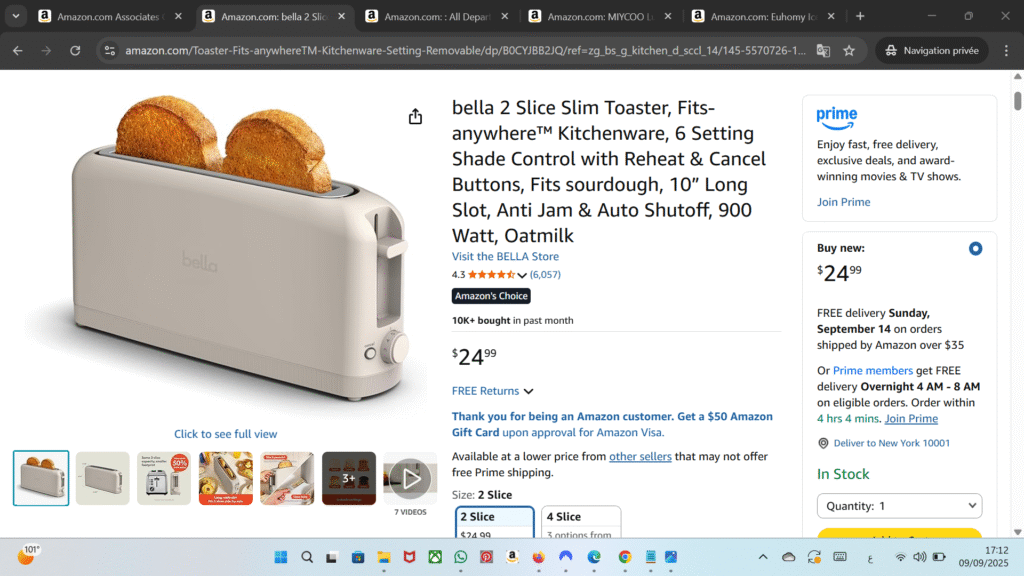1024x576 pixels.
Task: Select the 4 Slice size option
Action: pyautogui.click(x=581, y=521)
